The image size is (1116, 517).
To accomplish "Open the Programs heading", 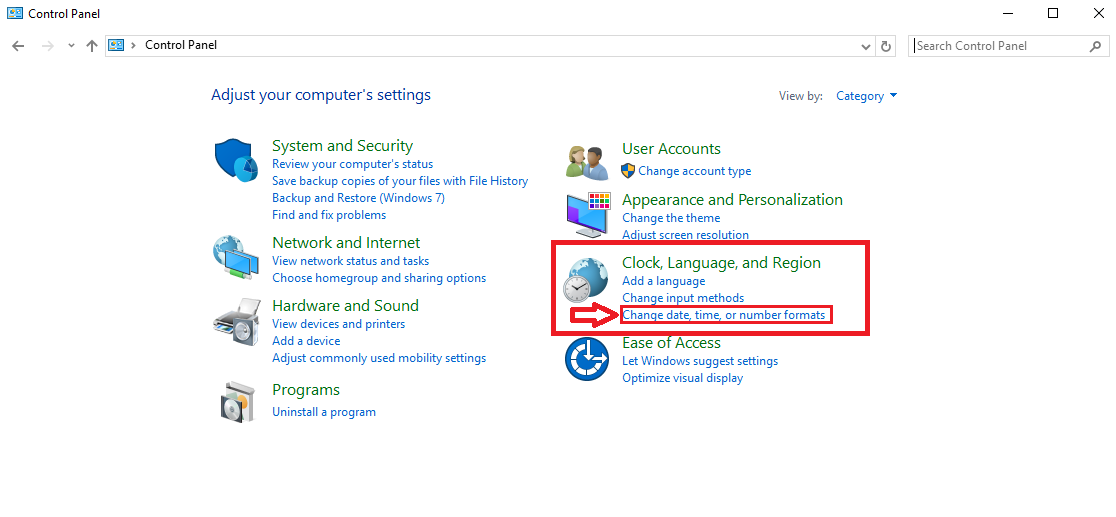I will [306, 390].
